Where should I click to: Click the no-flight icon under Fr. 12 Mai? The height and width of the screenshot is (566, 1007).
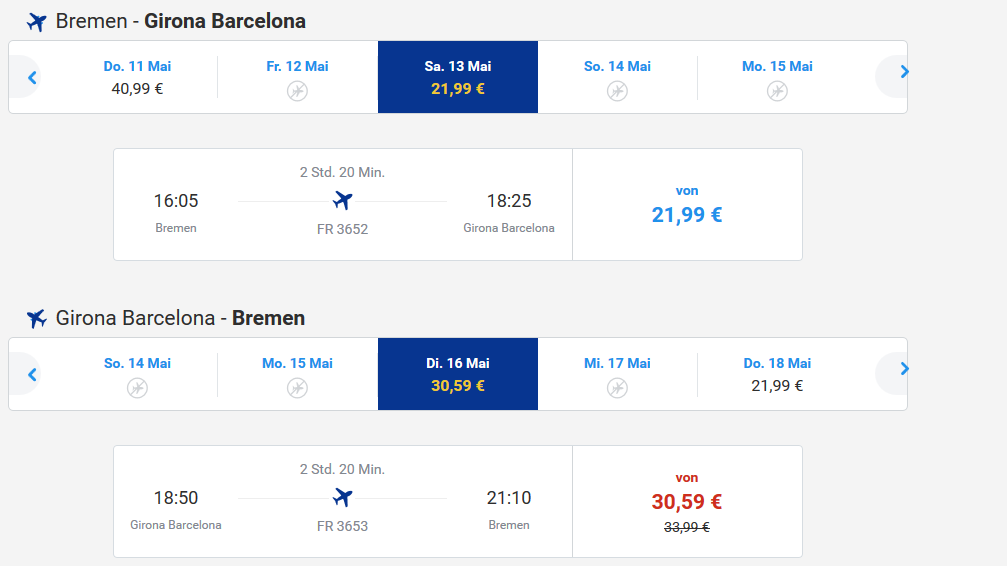297,91
